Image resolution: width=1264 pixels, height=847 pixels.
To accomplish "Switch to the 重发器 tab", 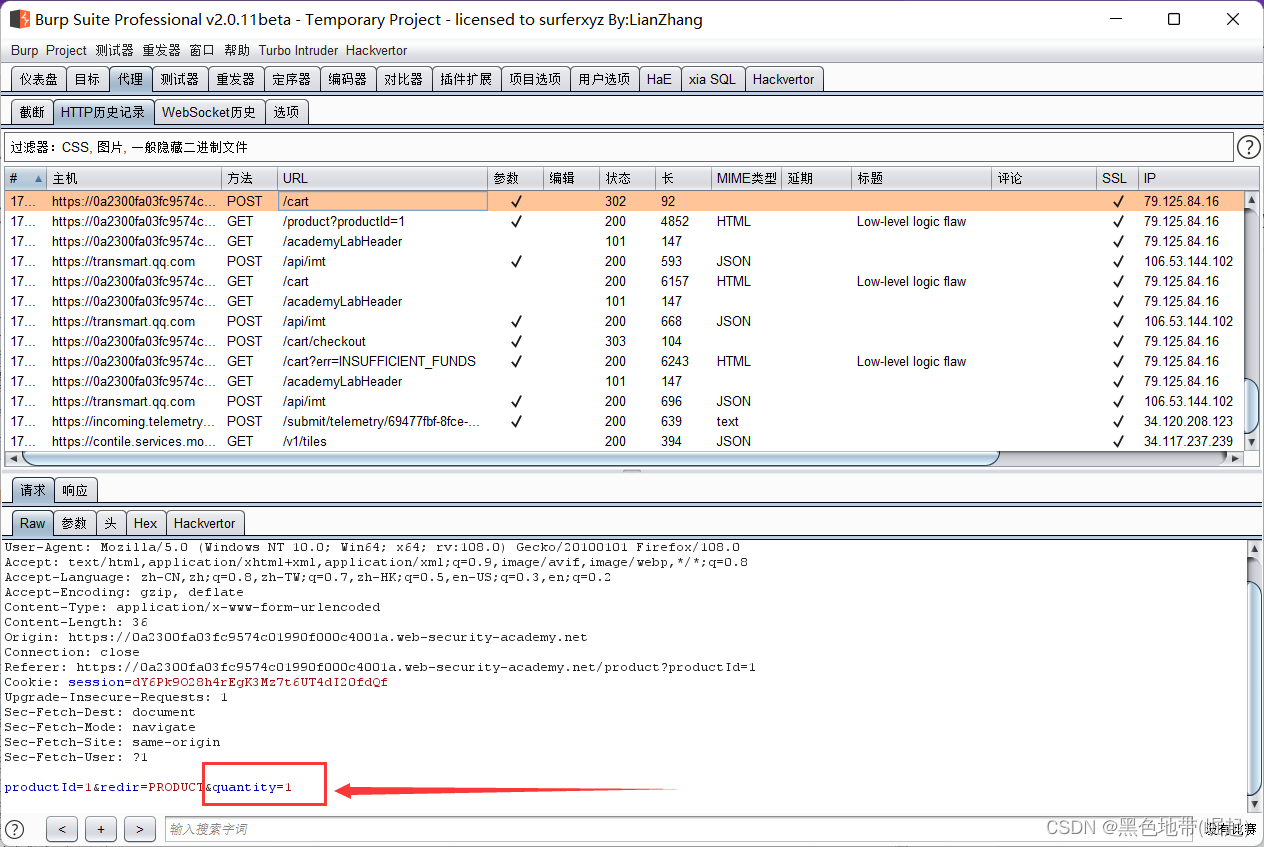I will click(236, 79).
